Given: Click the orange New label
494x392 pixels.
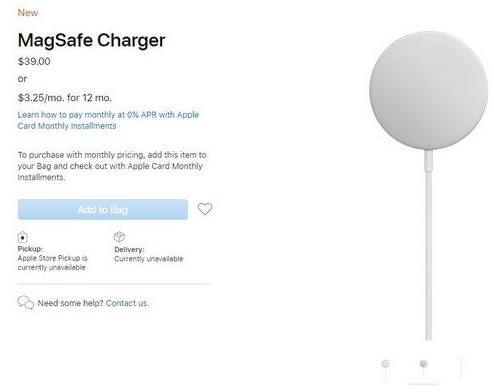Looking at the screenshot, I should tap(28, 13).
